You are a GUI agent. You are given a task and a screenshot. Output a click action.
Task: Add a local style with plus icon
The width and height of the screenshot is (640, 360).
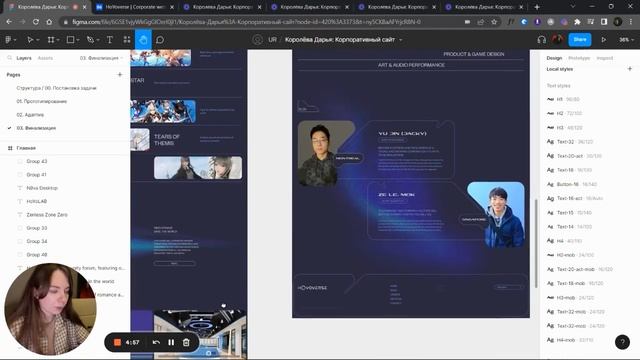629,69
